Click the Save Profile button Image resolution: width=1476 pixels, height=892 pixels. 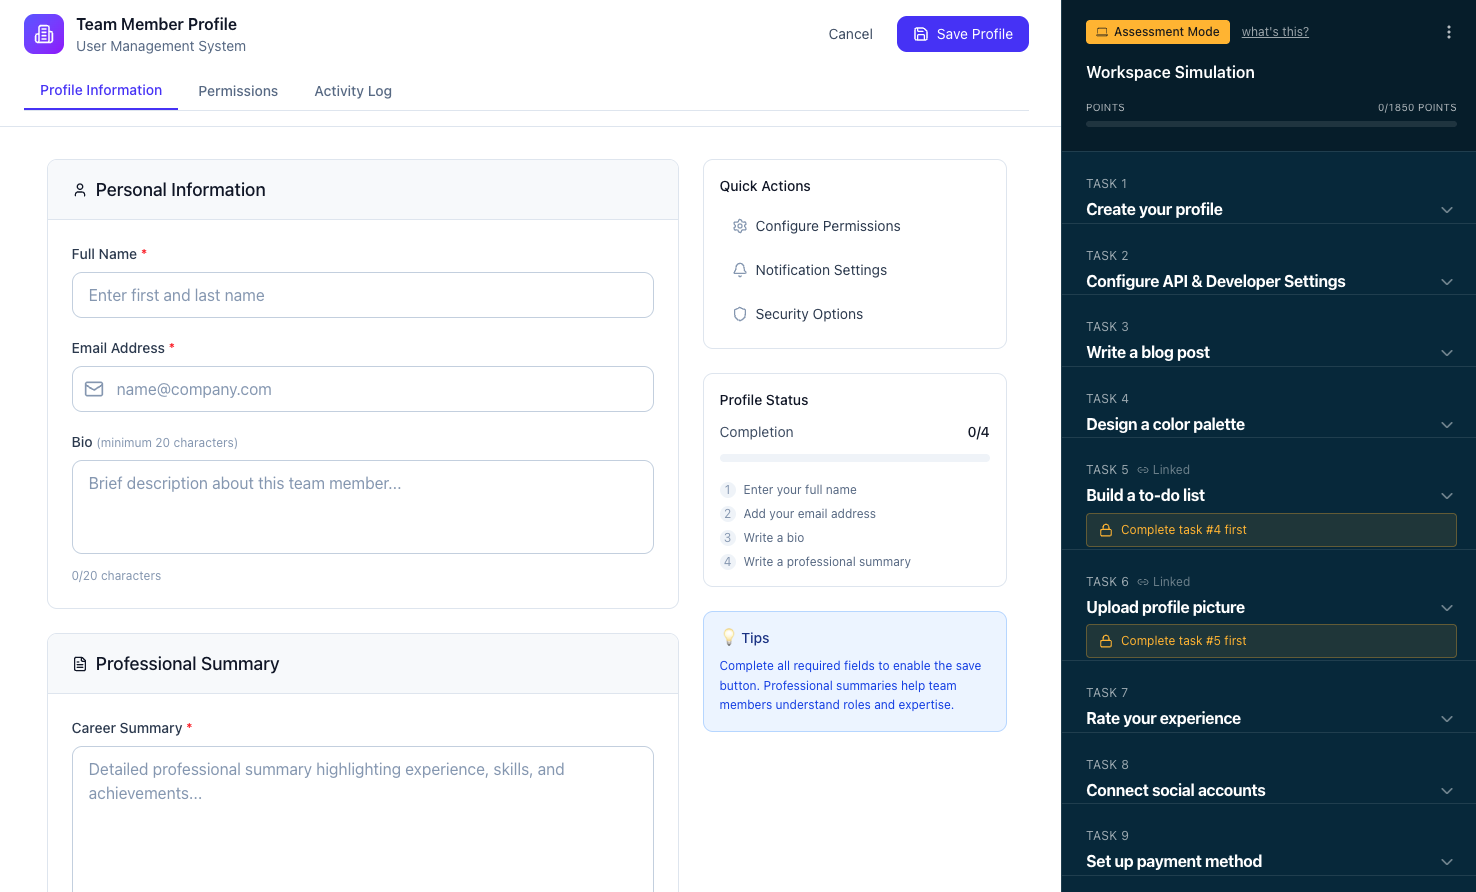coord(962,34)
